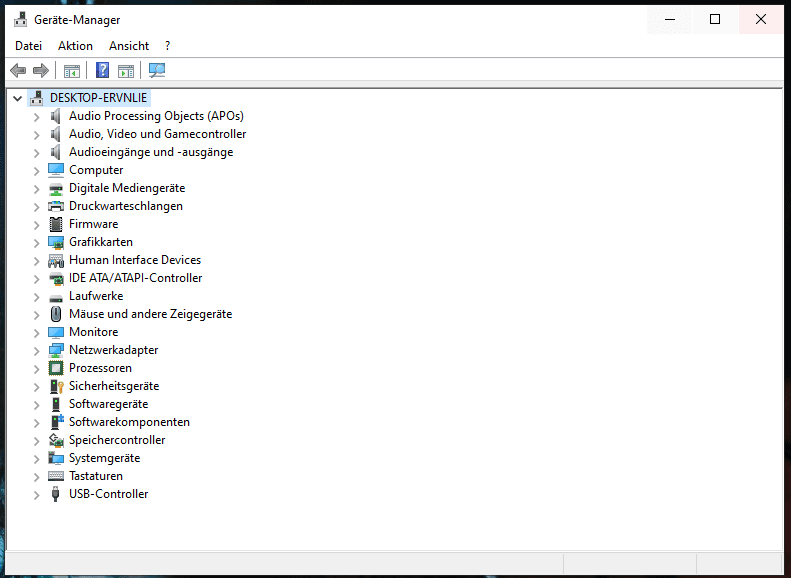Expand the Systemgeräte category
The width and height of the screenshot is (791, 578).
pos(36,459)
